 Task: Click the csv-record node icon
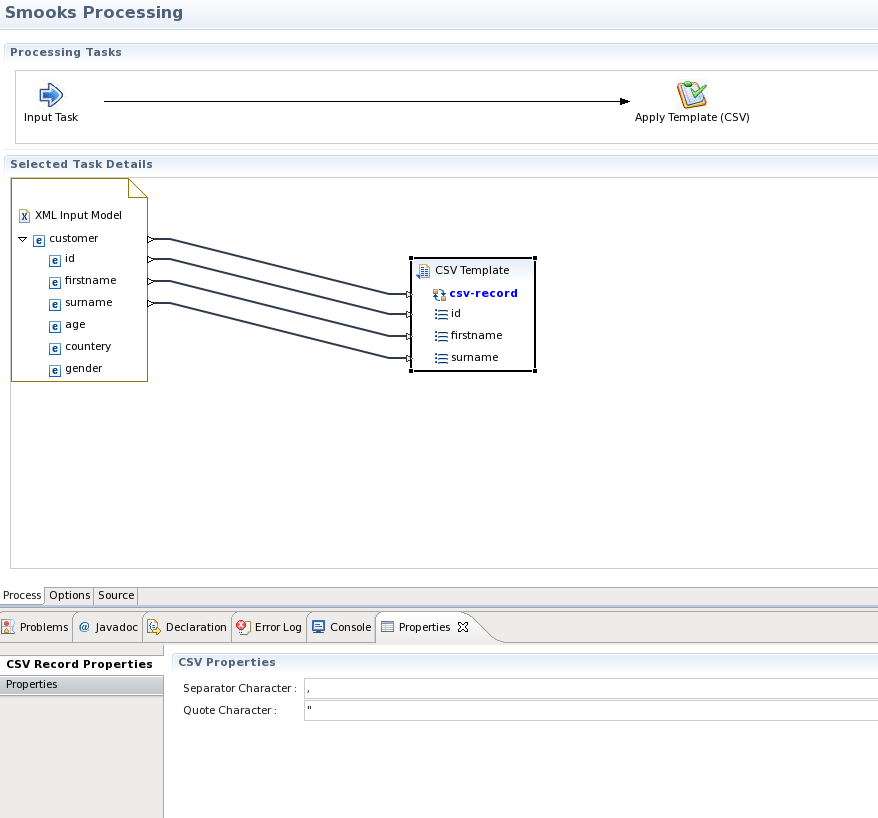pyautogui.click(x=439, y=294)
